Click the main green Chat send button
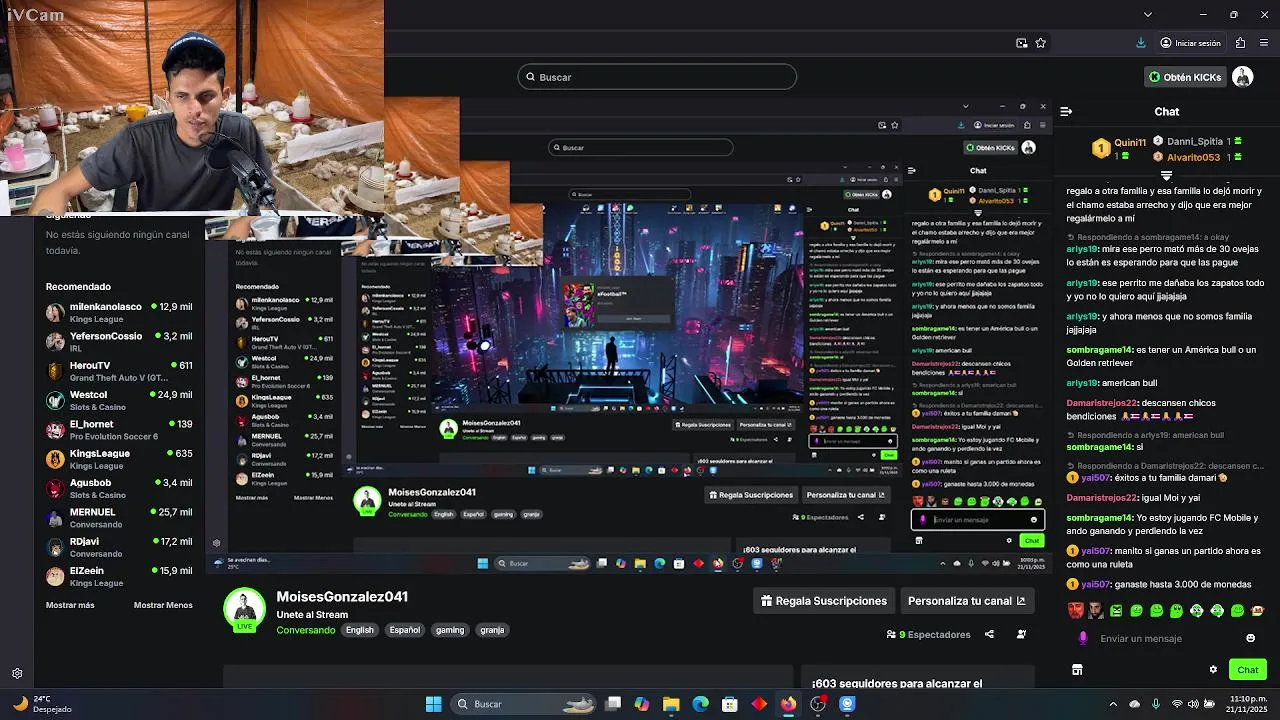Screen dimensions: 1280x720 tap(1247, 670)
